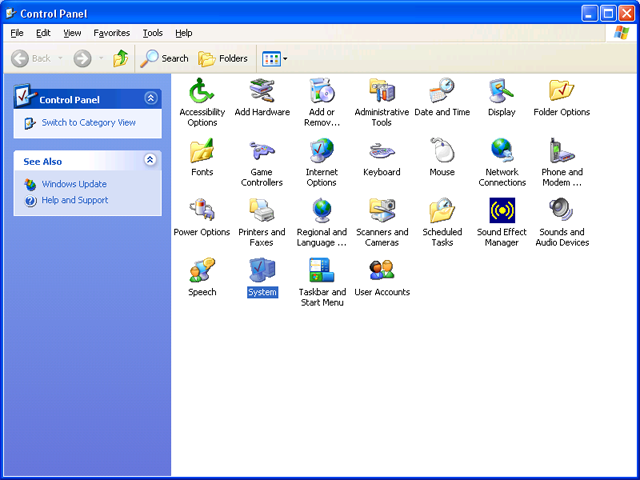Collapse the See Also sidebar section
The height and width of the screenshot is (480, 640).
pyautogui.click(x=150, y=160)
